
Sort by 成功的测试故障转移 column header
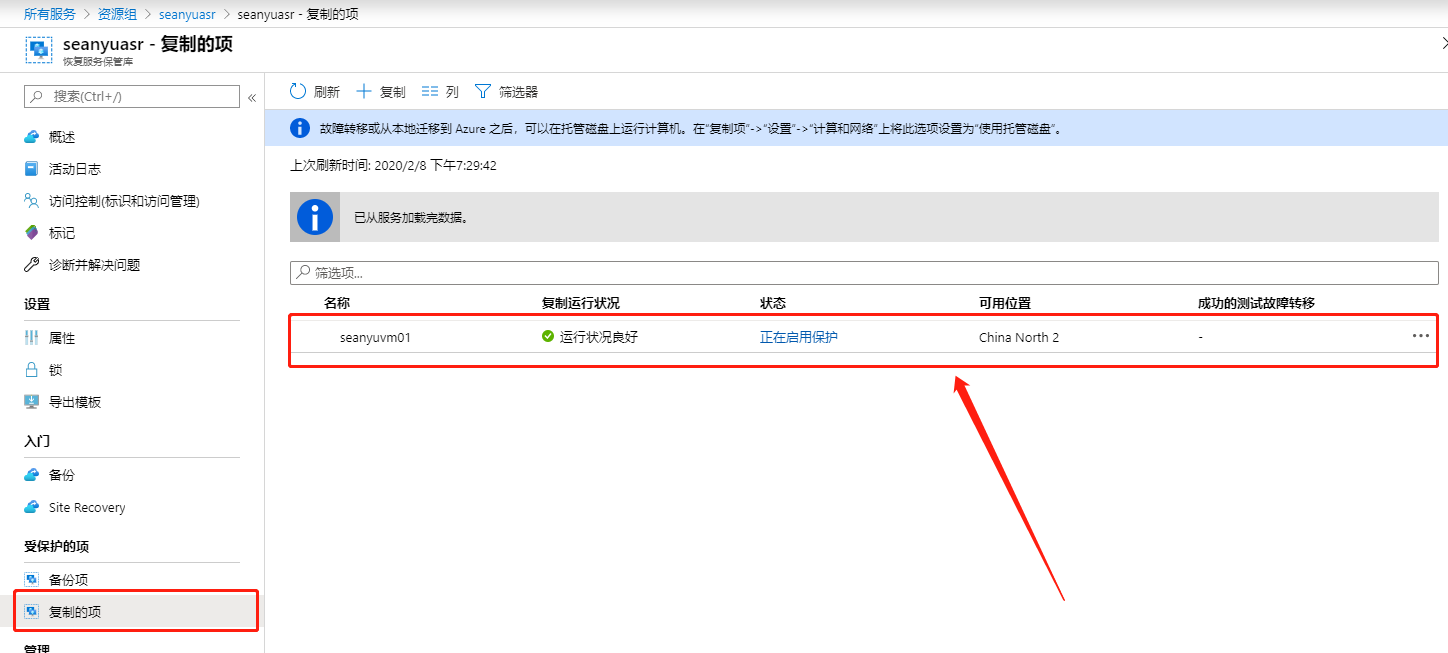1256,303
